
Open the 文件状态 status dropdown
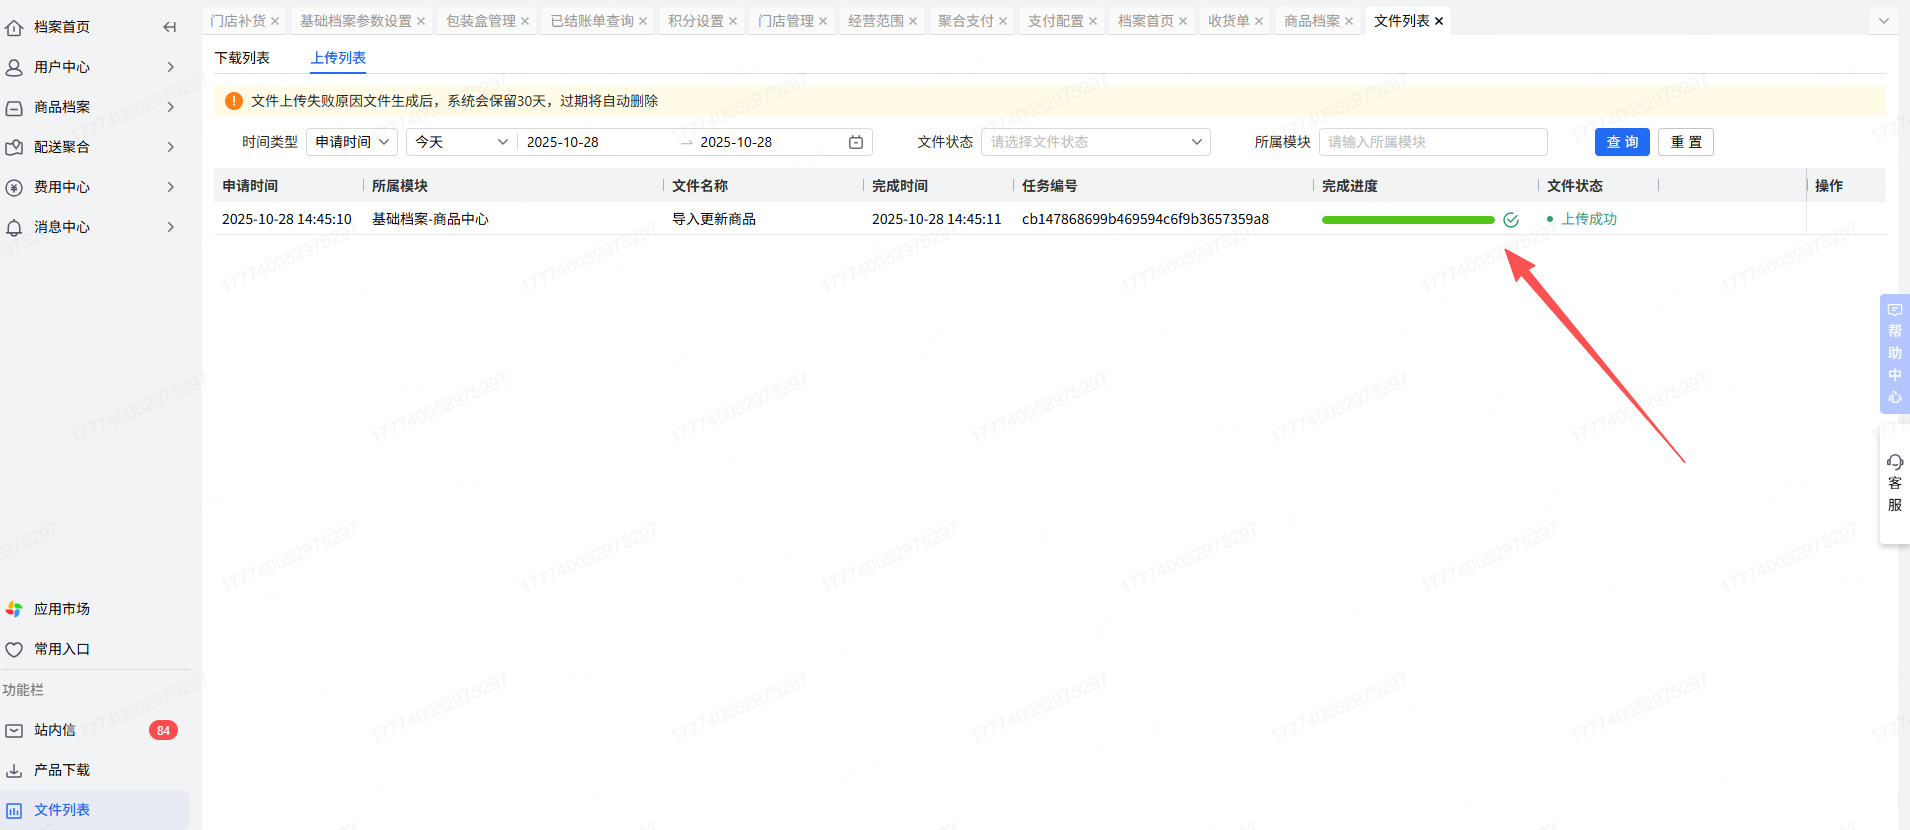tap(1096, 142)
